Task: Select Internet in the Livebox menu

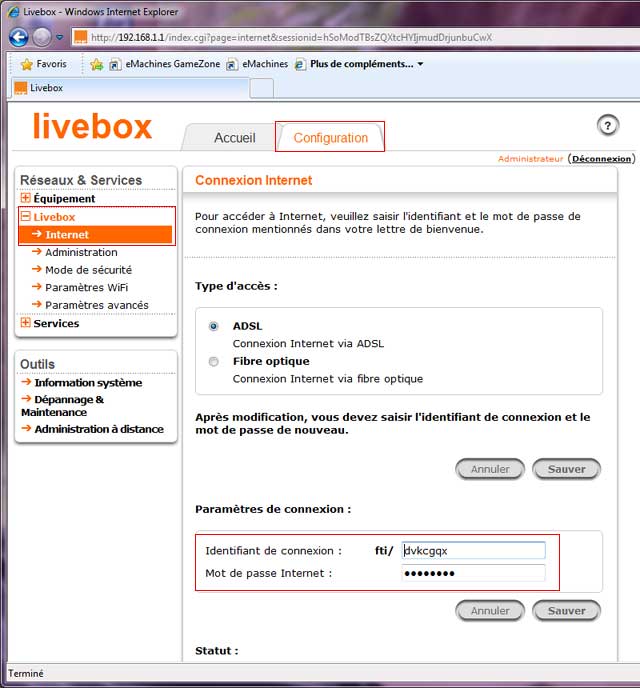Action: pos(95,235)
